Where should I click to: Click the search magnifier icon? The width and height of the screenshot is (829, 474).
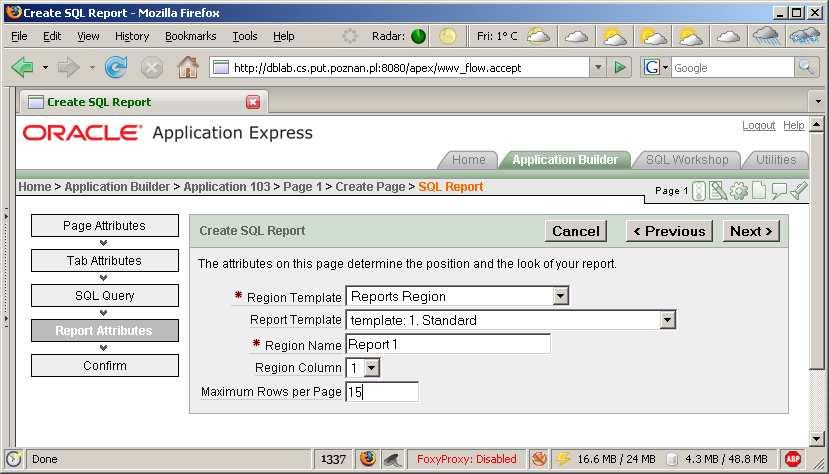click(806, 67)
